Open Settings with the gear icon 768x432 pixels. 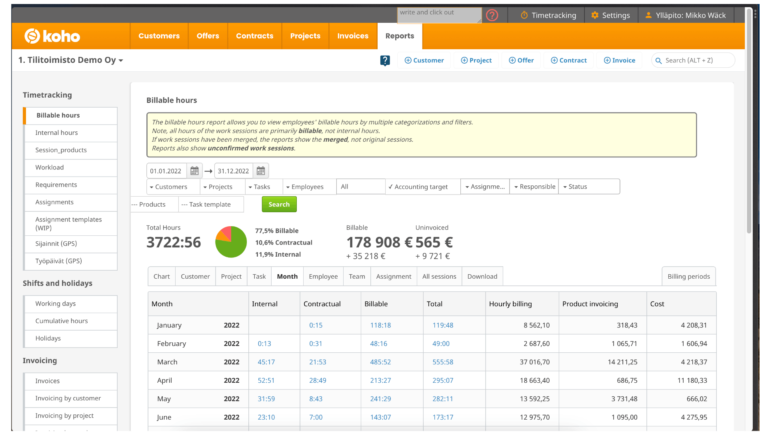point(609,15)
